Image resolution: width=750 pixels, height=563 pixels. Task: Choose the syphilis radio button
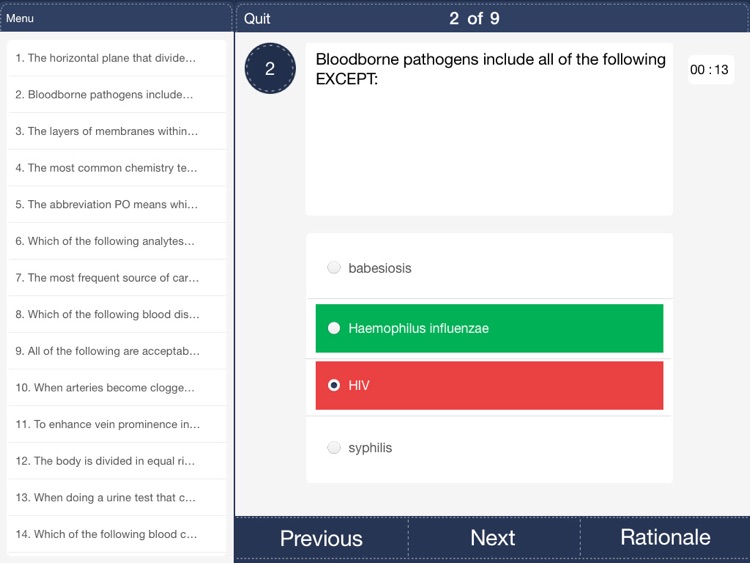[334, 448]
